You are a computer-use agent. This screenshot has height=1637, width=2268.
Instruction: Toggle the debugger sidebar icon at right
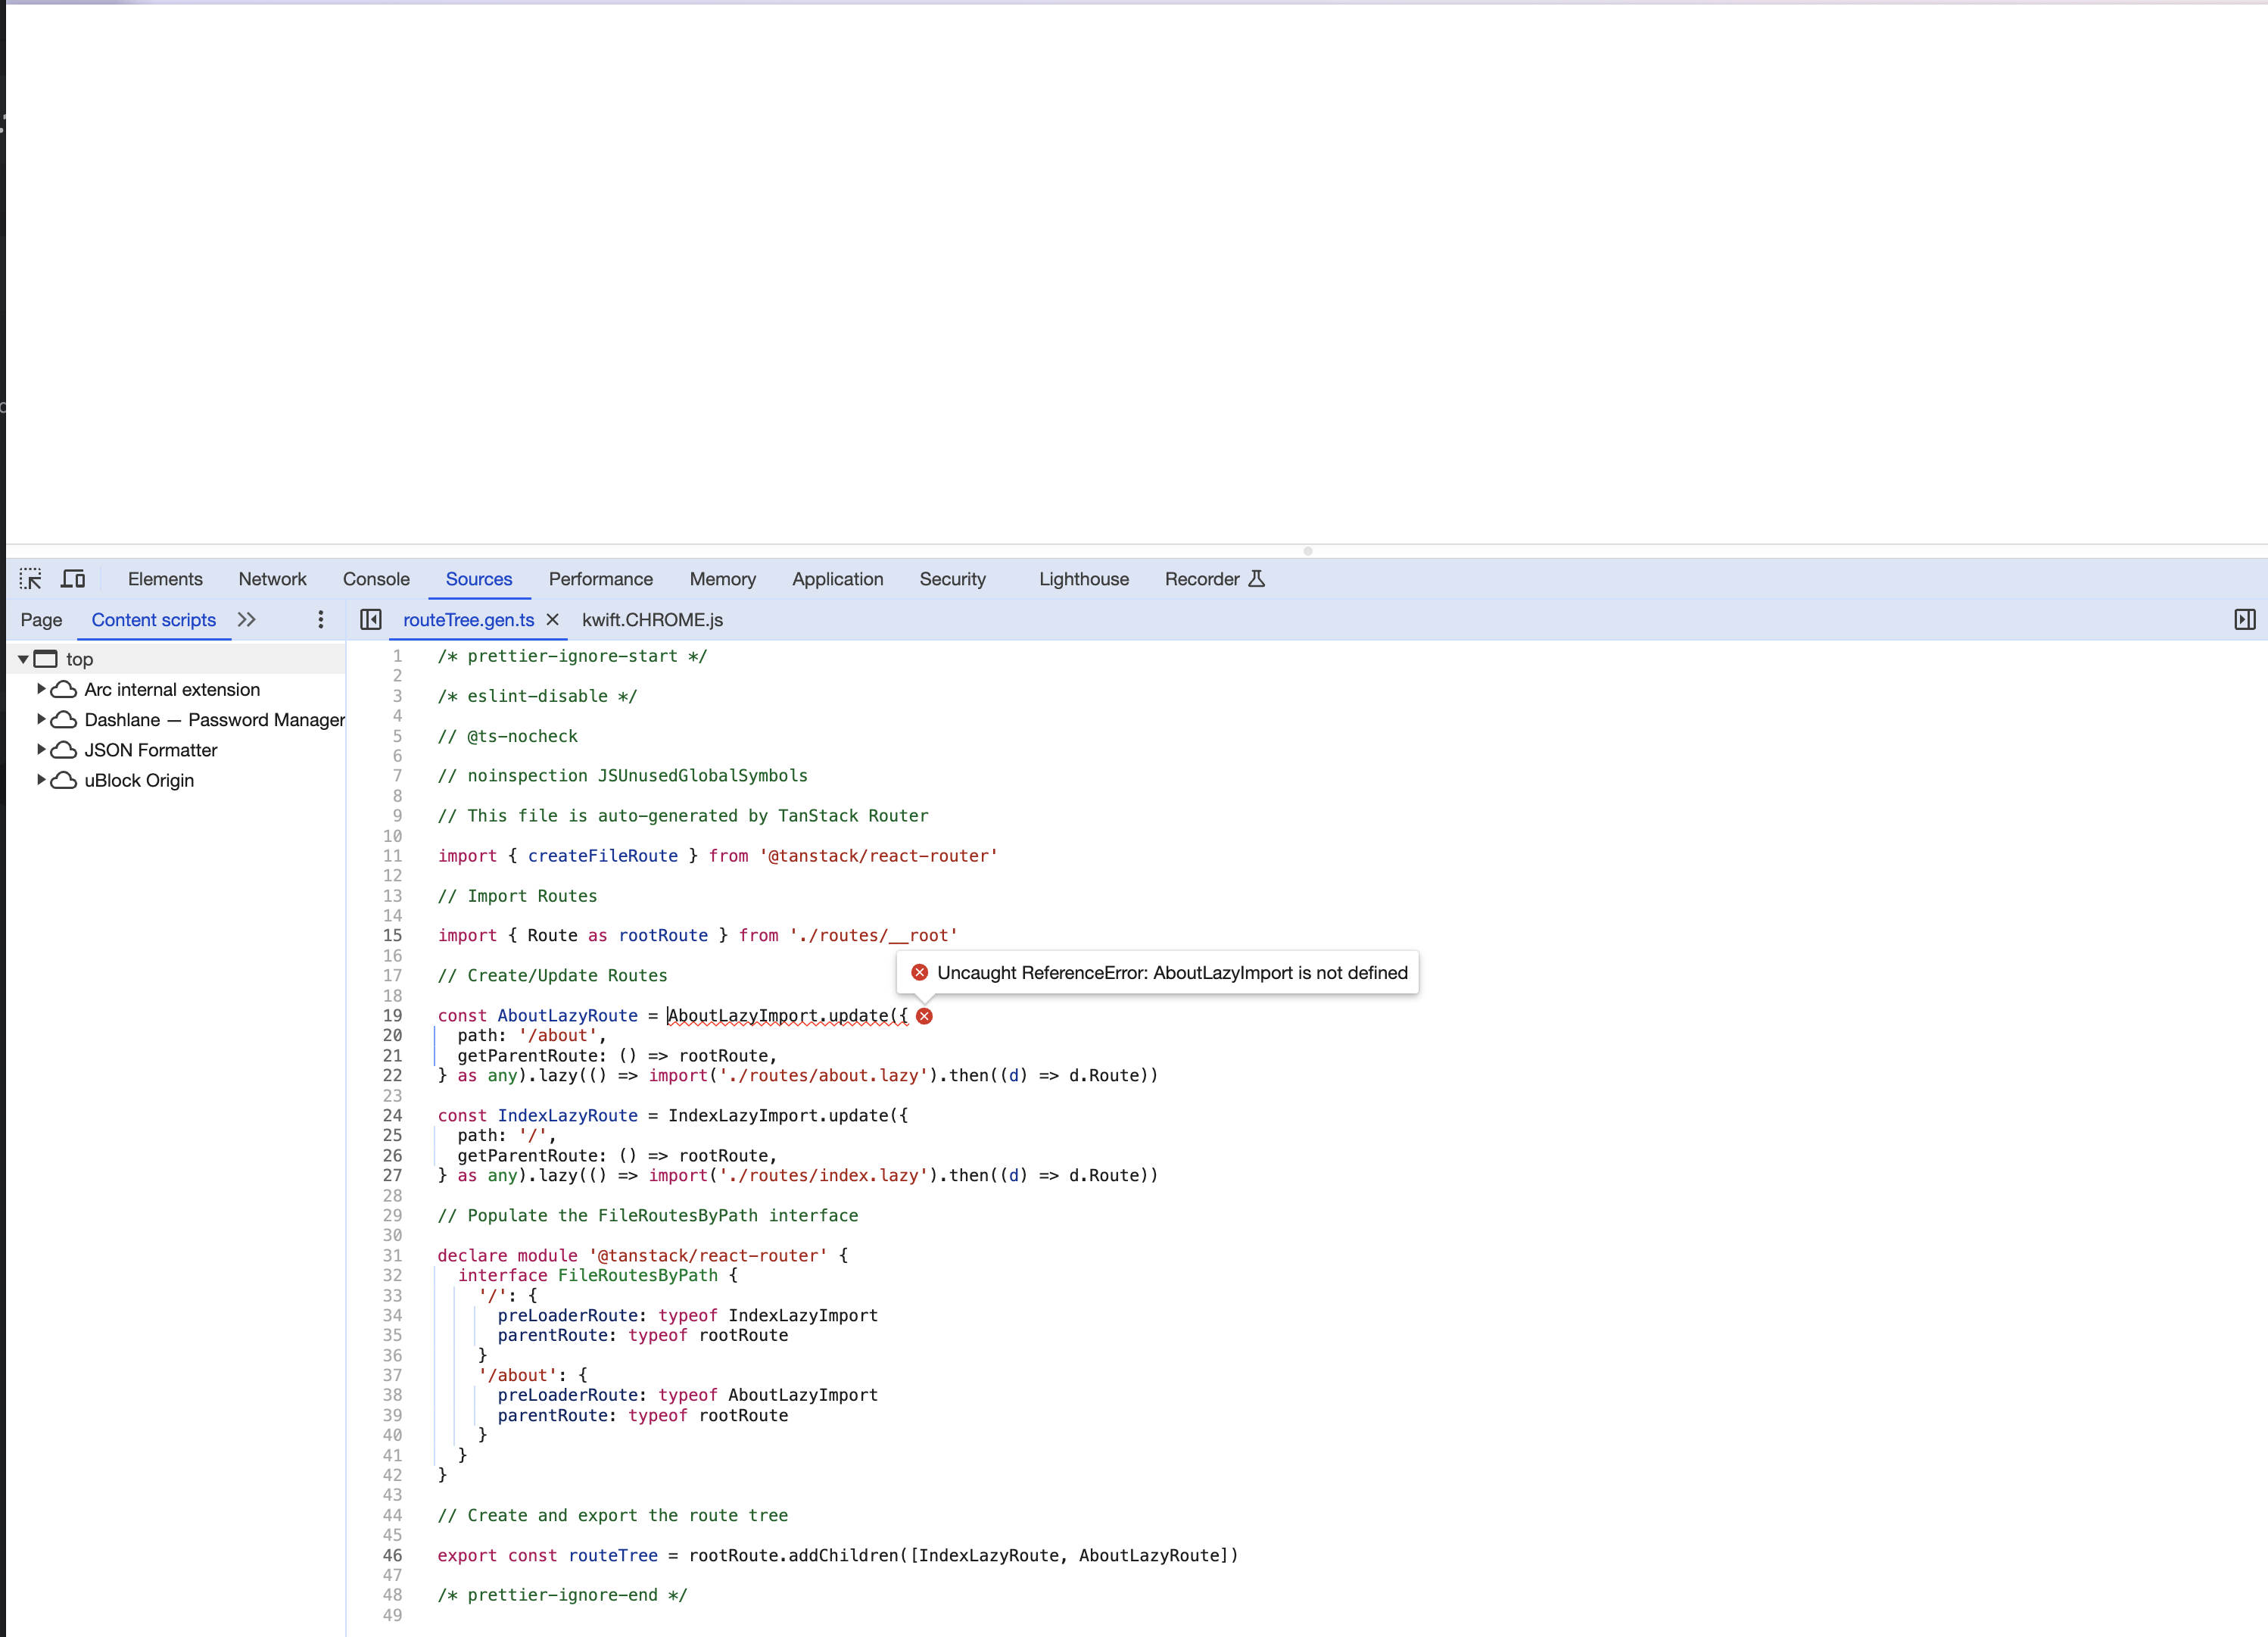tap(2244, 620)
